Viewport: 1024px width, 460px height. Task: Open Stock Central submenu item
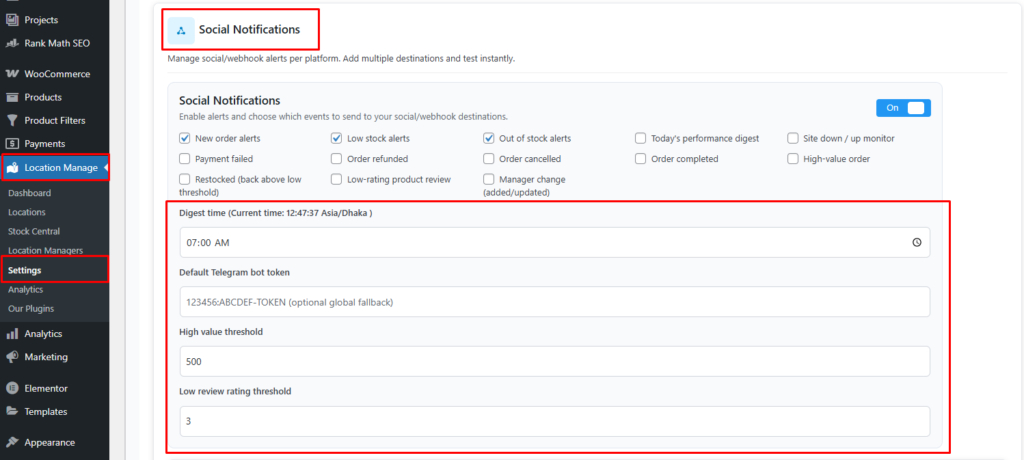coord(35,231)
